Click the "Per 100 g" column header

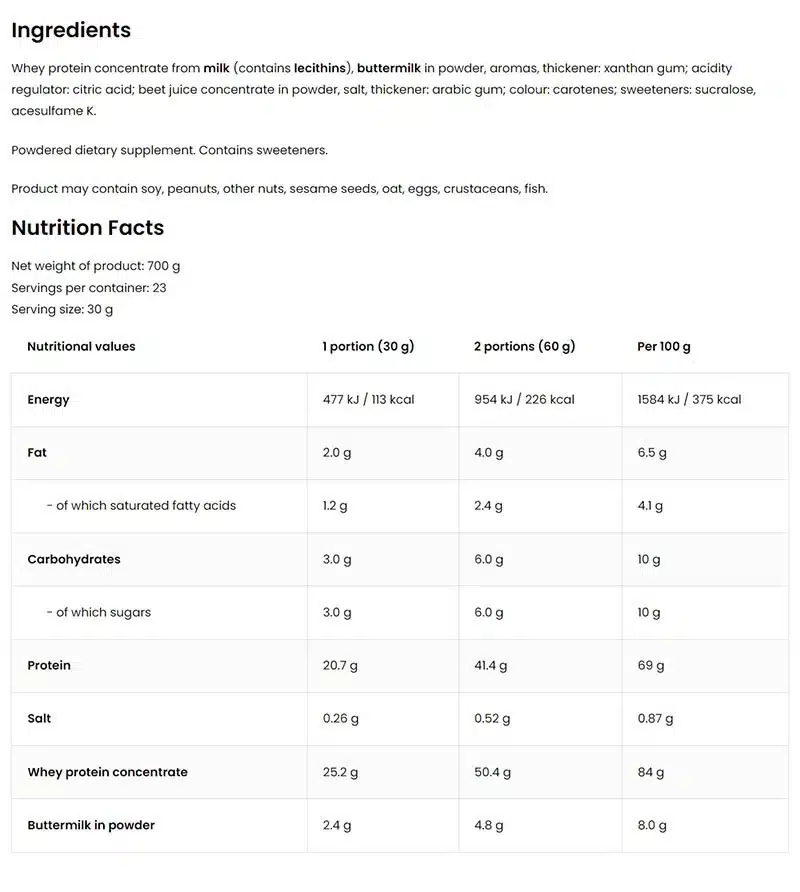(x=664, y=346)
